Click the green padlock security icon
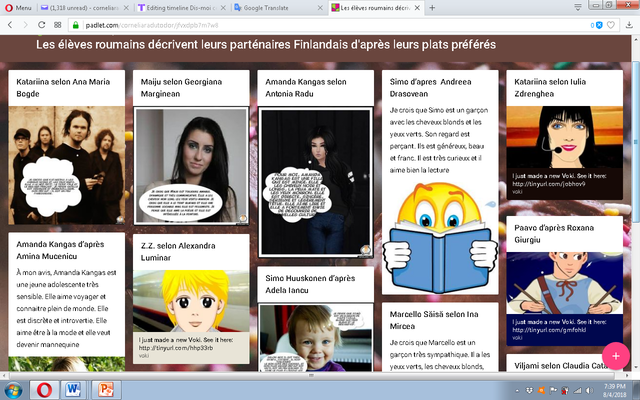The height and width of the screenshot is (400, 640). [76, 25]
